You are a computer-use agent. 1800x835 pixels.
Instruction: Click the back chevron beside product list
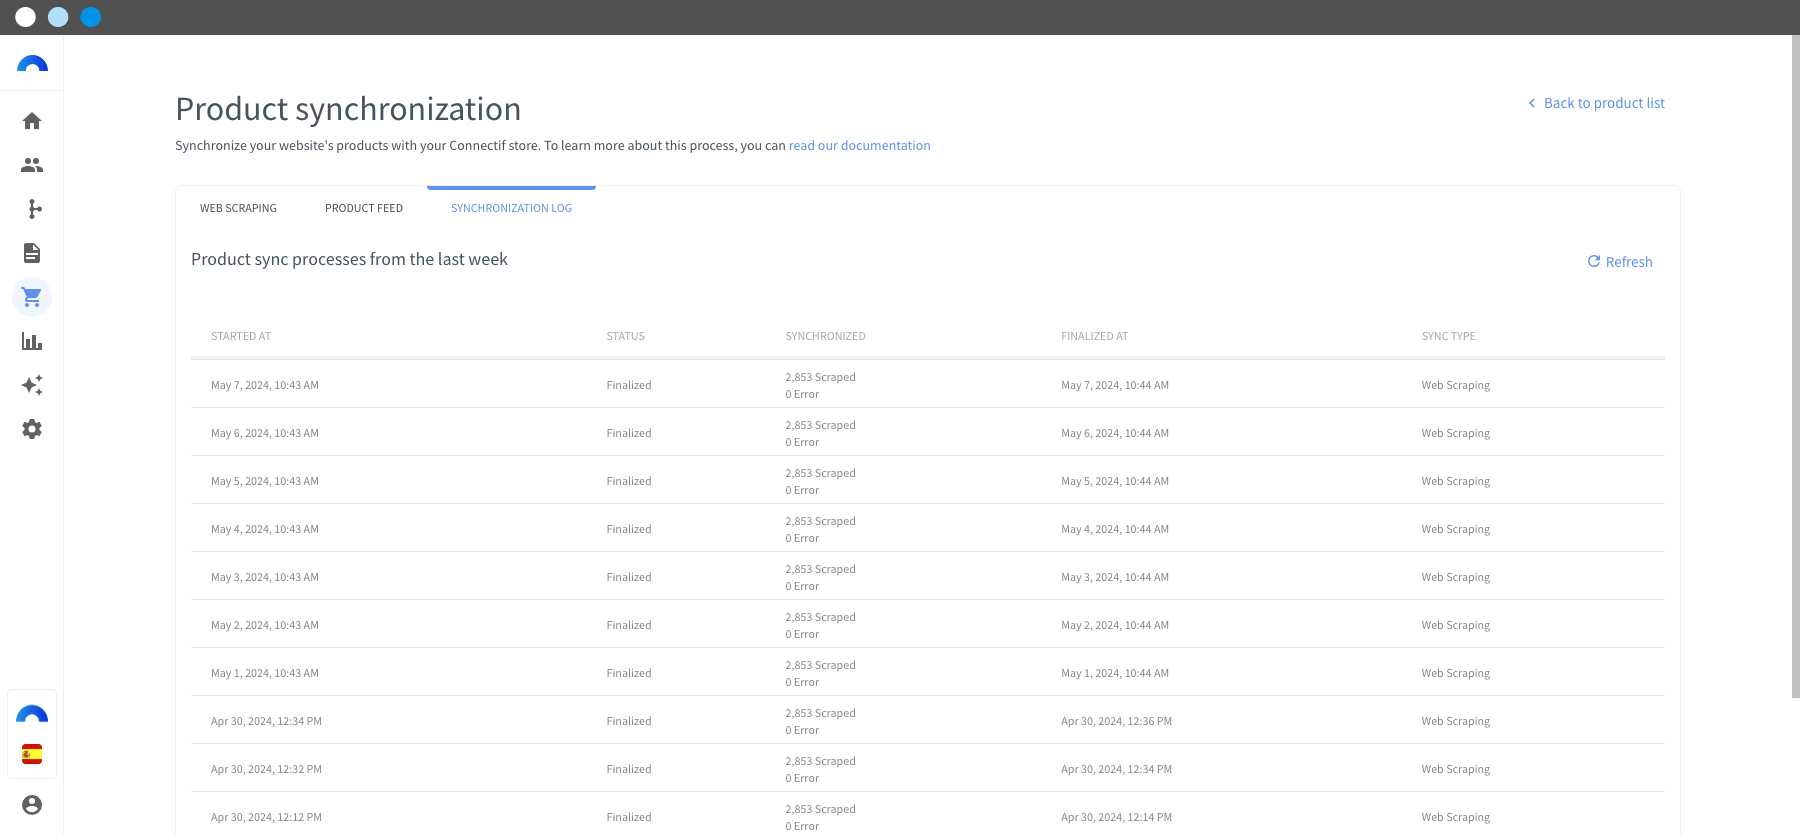coord(1531,103)
